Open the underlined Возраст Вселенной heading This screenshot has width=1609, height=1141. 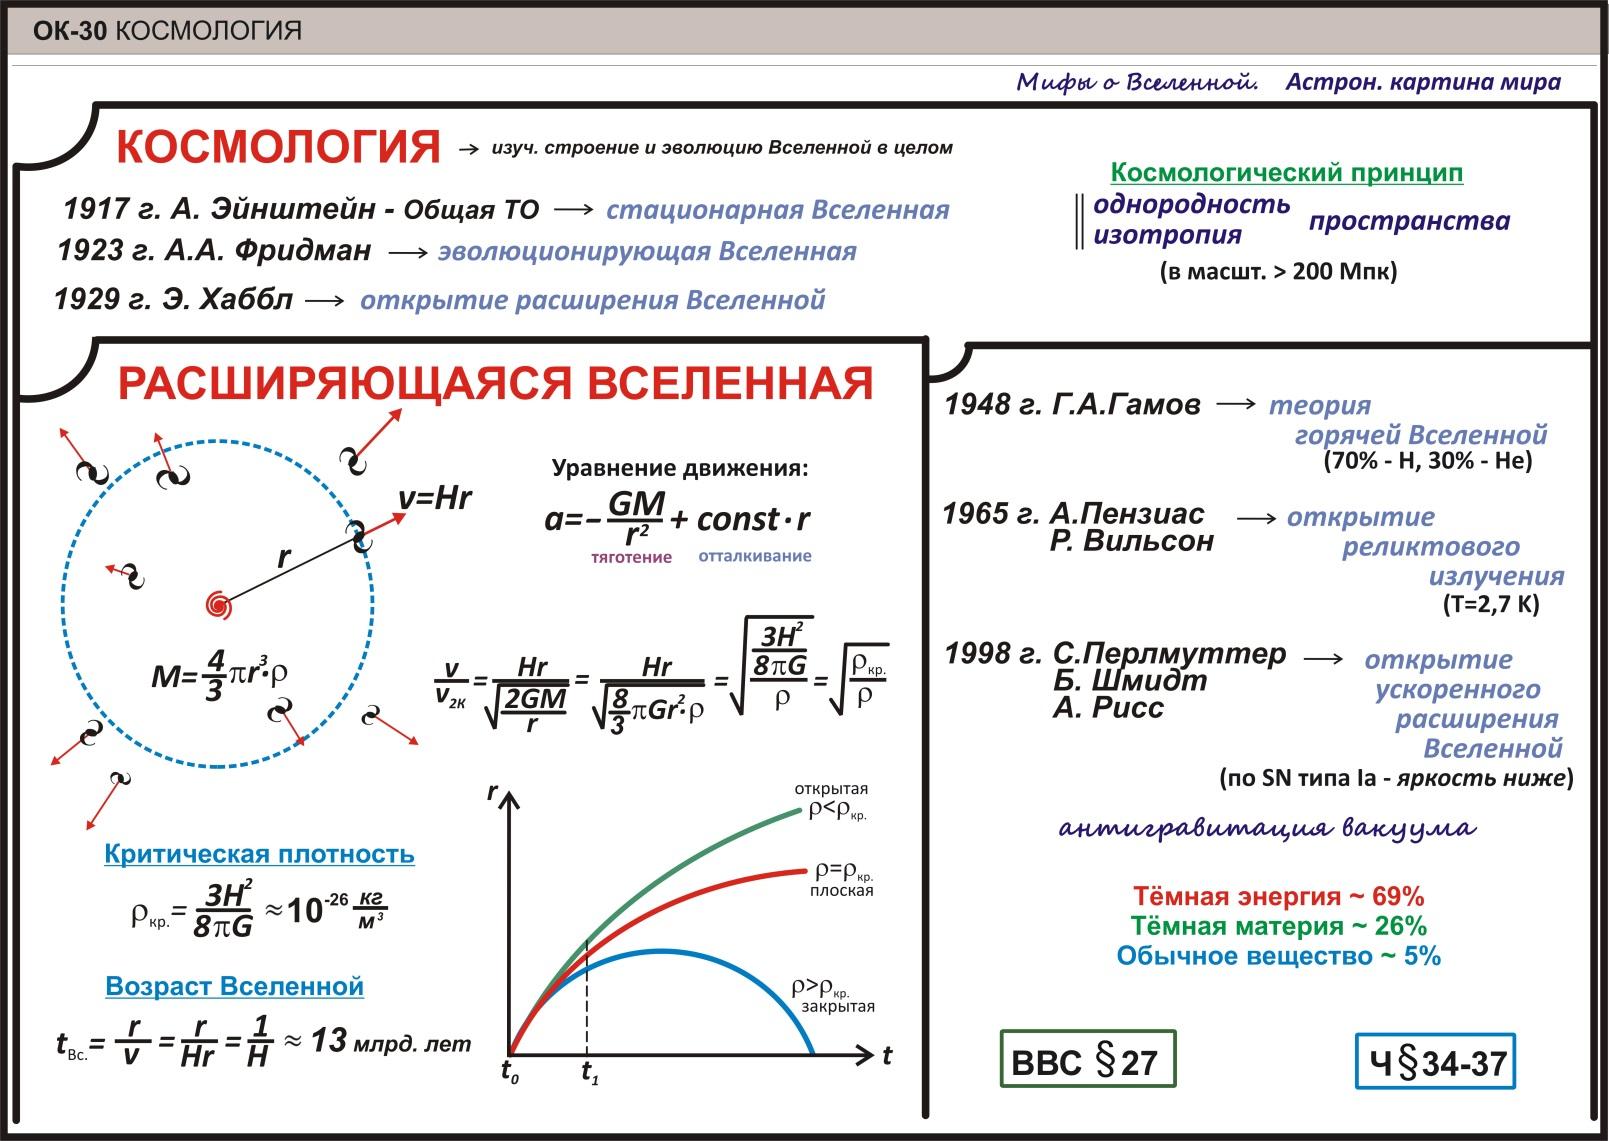[234, 986]
